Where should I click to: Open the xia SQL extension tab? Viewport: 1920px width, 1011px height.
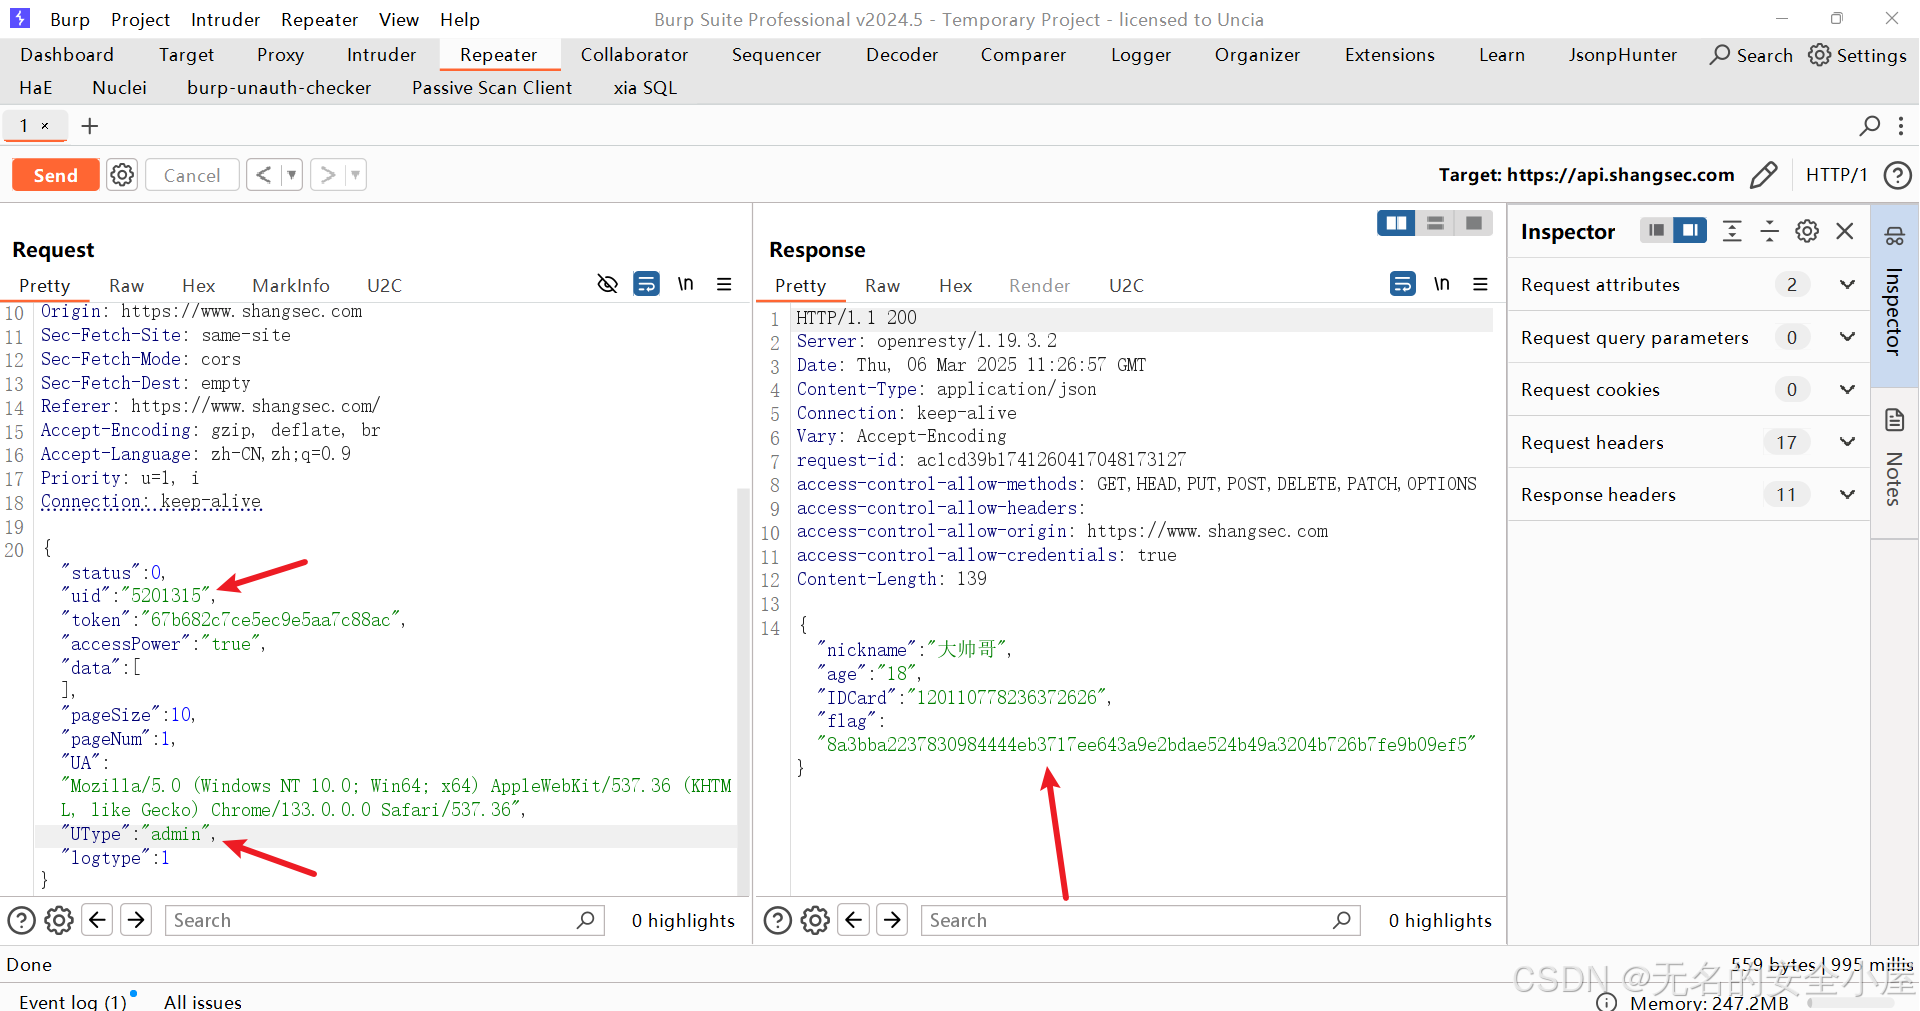click(x=645, y=88)
